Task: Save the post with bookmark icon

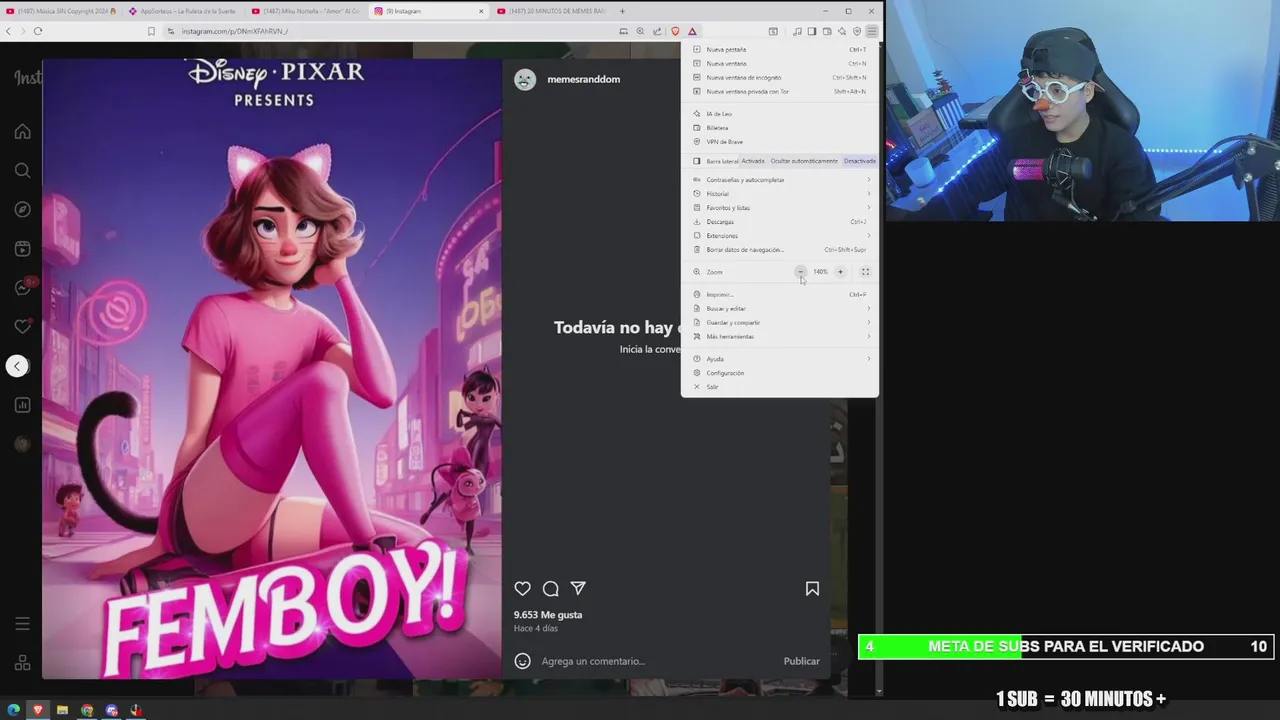Action: 812,589
